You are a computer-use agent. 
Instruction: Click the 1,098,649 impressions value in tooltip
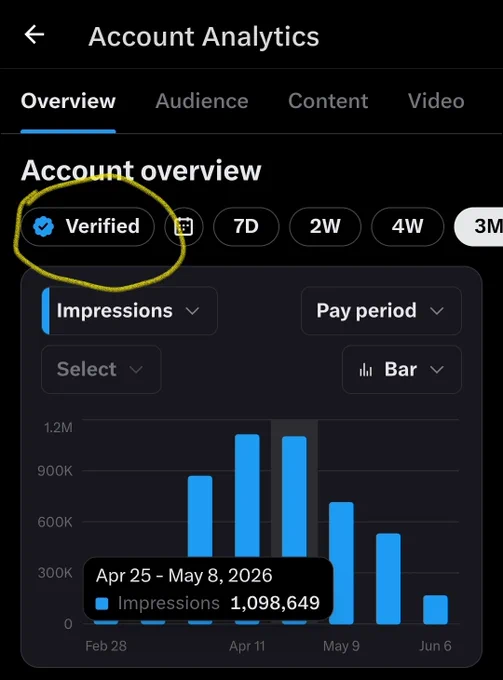pyautogui.click(x=275, y=603)
